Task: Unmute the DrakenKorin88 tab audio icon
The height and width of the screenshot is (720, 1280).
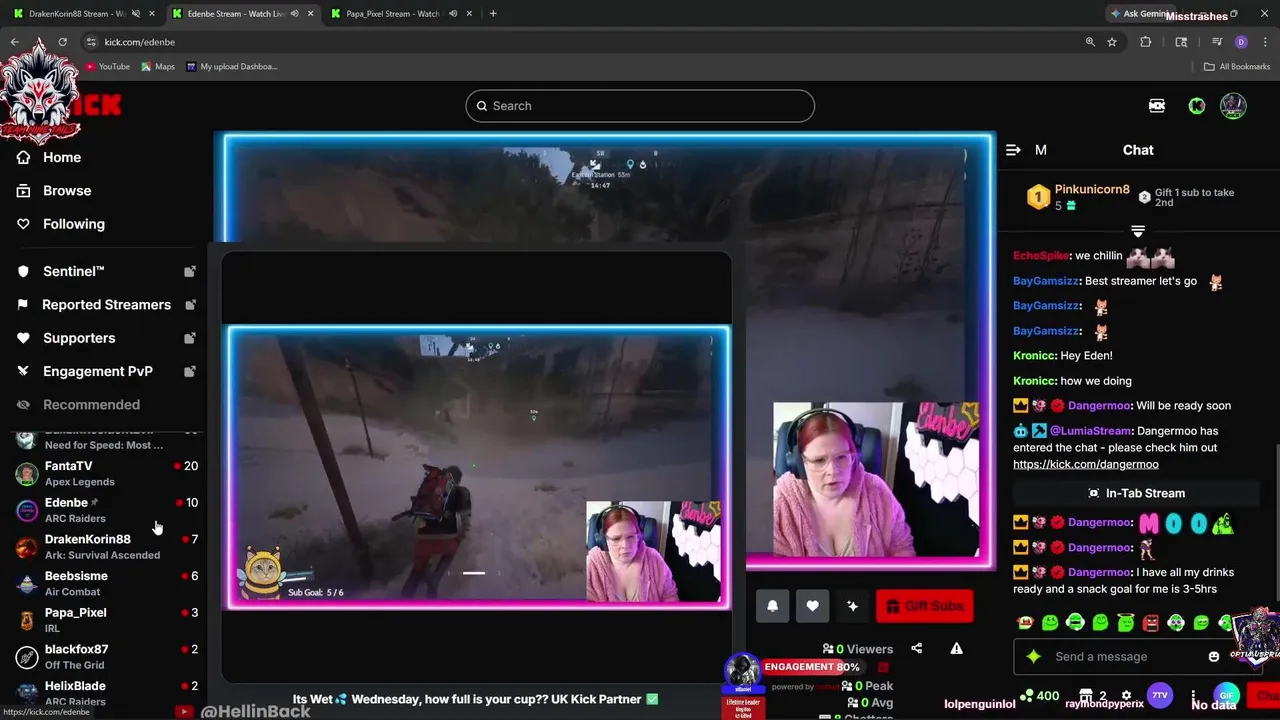Action: [x=136, y=14]
